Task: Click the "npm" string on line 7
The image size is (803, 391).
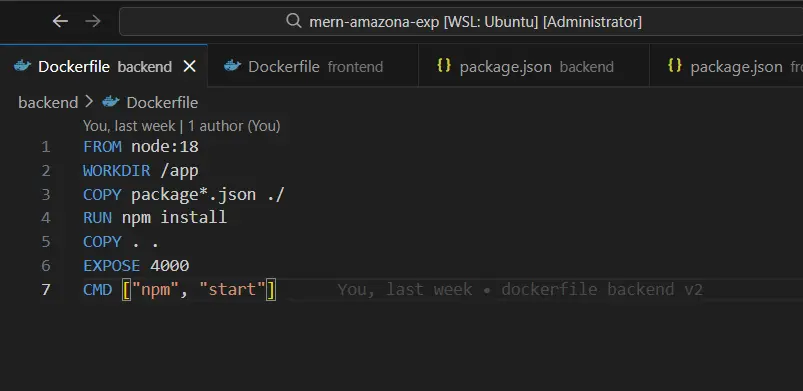Action: point(156,290)
